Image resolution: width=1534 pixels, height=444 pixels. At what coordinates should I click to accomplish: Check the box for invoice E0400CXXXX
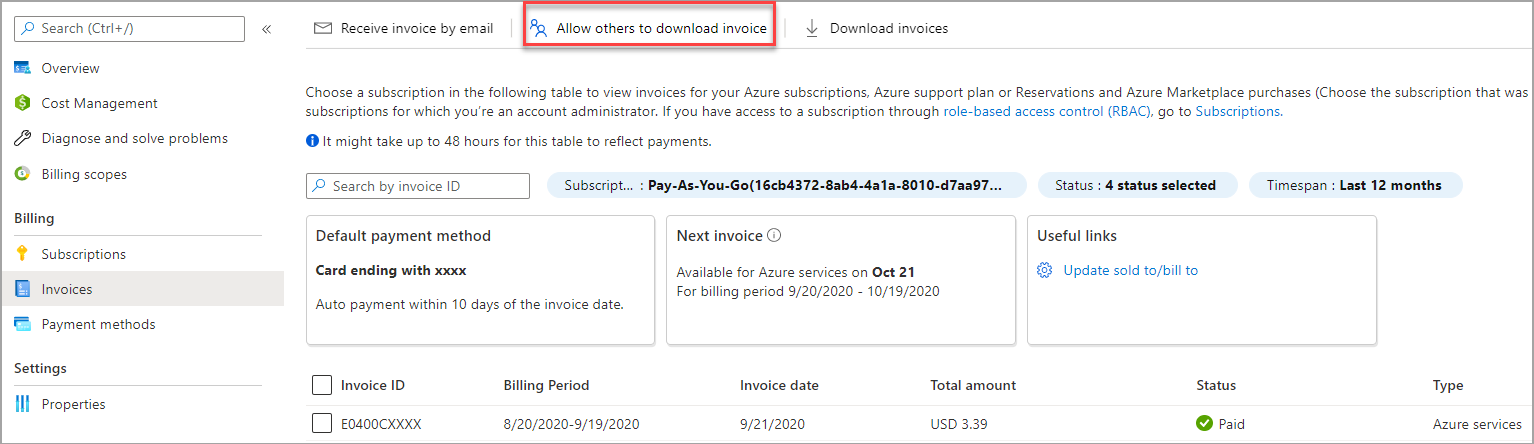click(x=322, y=423)
